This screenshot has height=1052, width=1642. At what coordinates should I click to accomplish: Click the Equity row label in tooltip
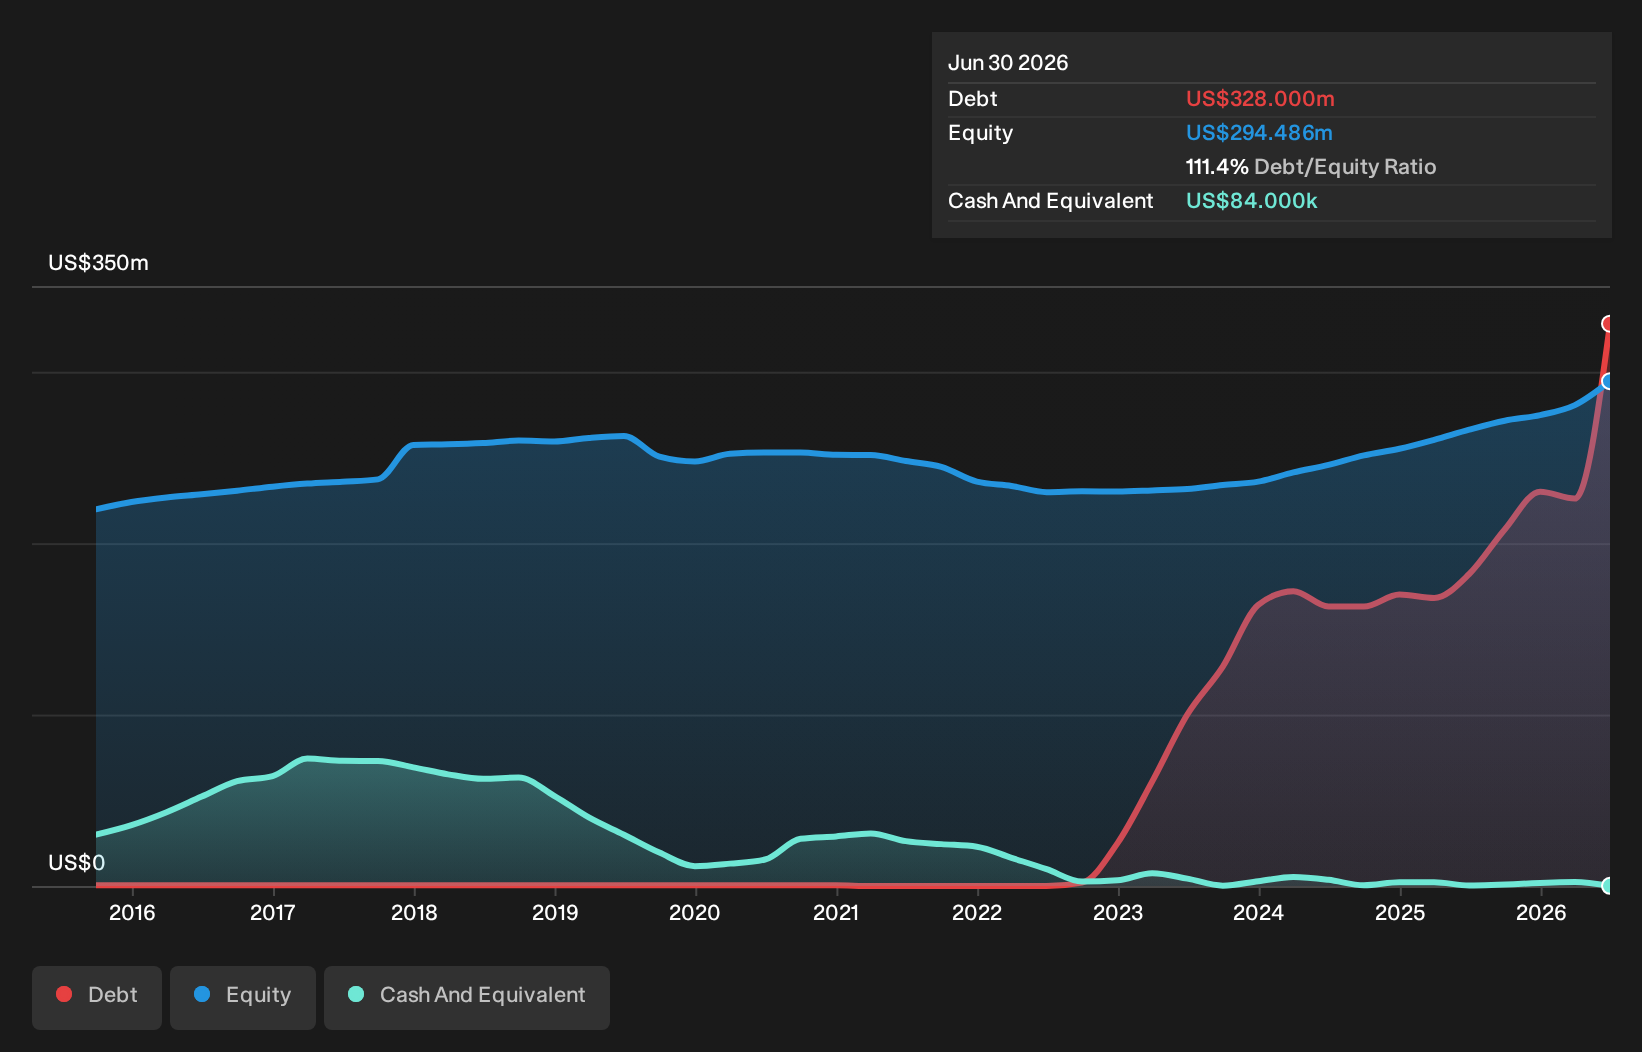click(981, 133)
